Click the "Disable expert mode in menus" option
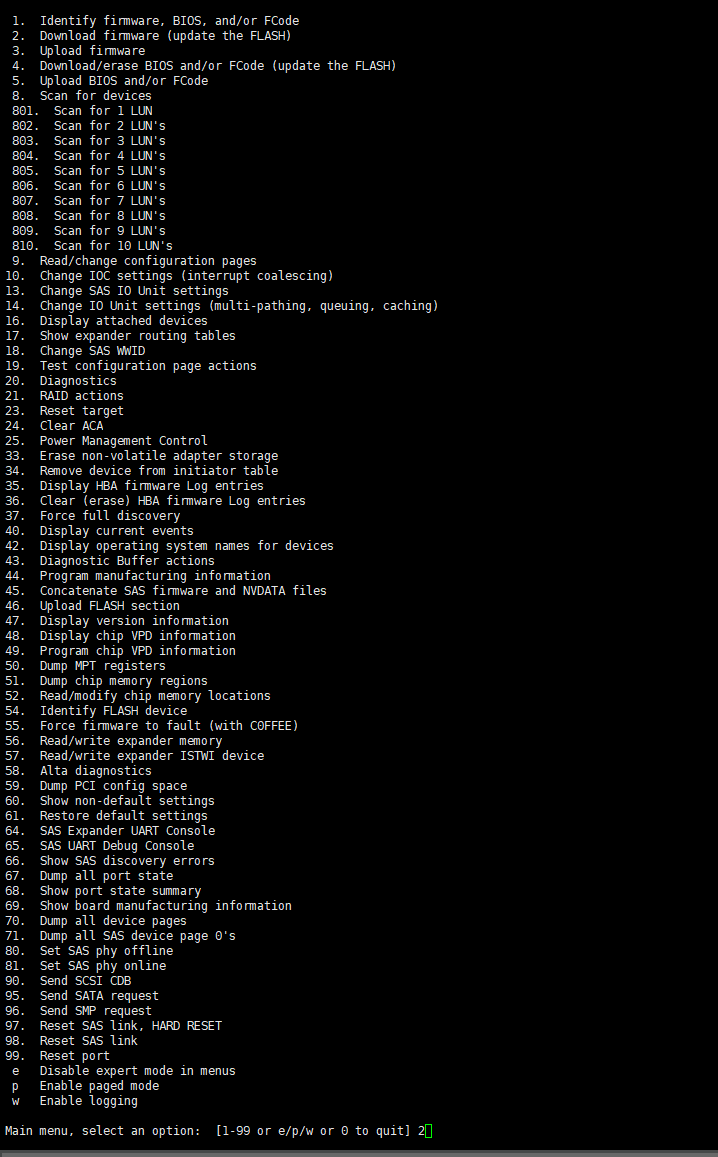The width and height of the screenshot is (718, 1157). 137,1071
